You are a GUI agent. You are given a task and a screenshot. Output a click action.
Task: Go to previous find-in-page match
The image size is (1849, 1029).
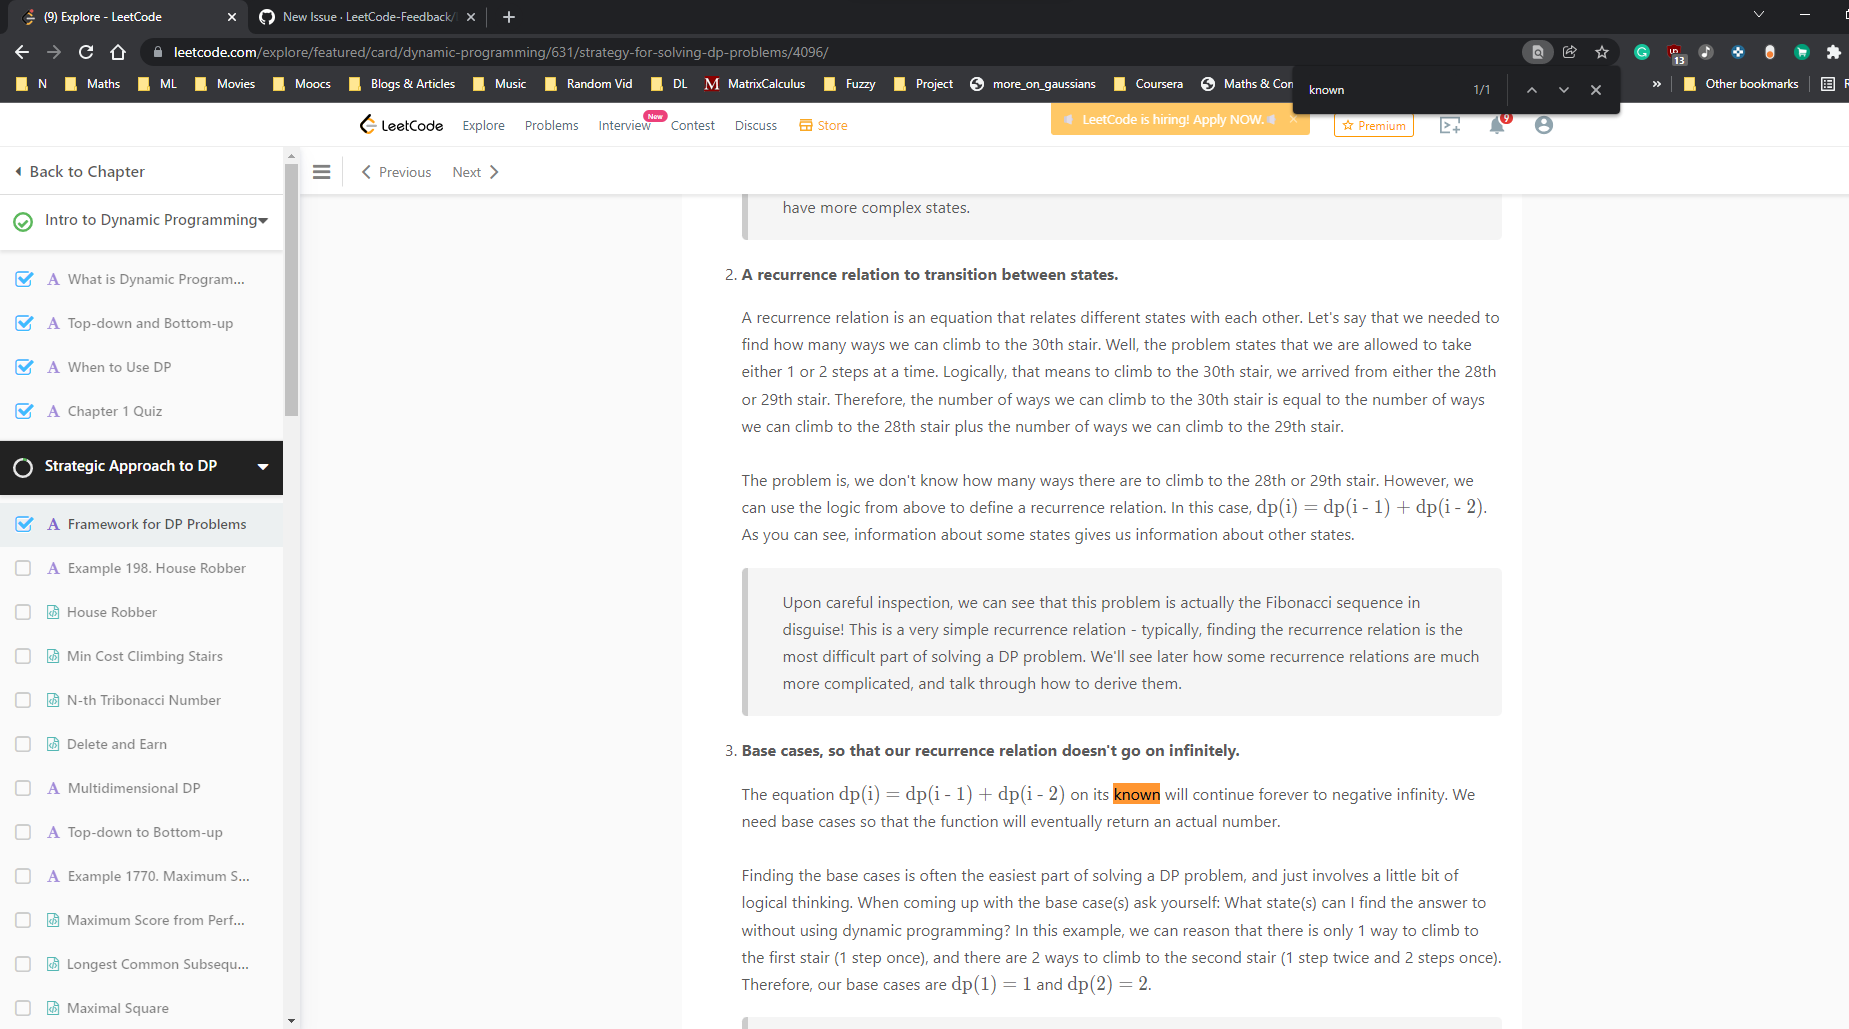pos(1532,90)
